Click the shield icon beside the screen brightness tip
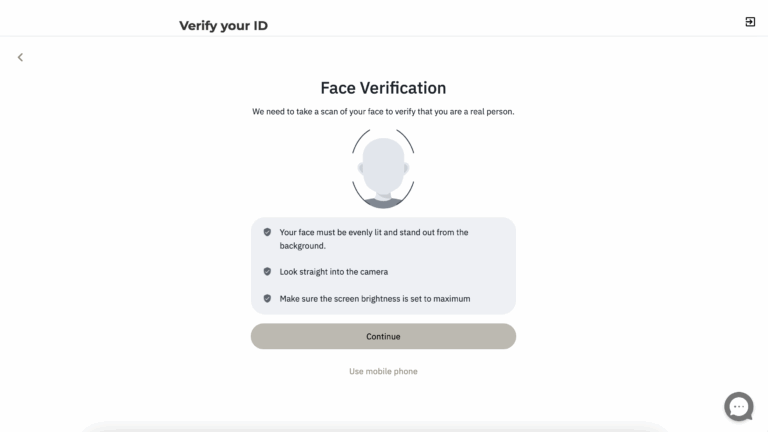The image size is (768, 432). click(x=267, y=298)
